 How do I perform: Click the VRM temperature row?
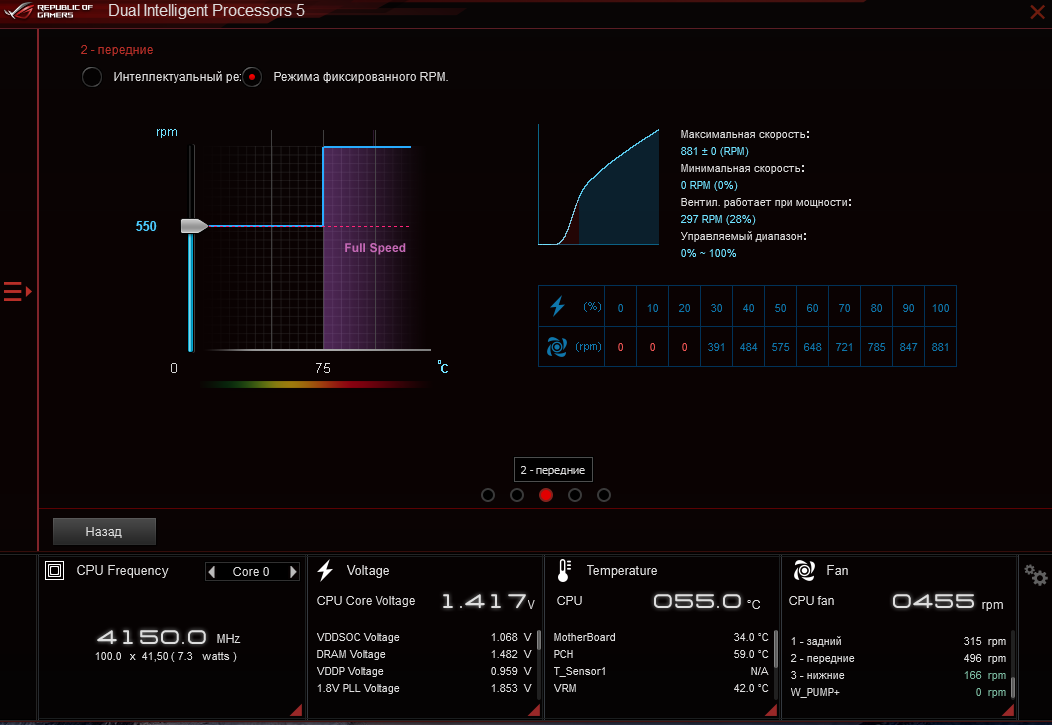point(661,688)
